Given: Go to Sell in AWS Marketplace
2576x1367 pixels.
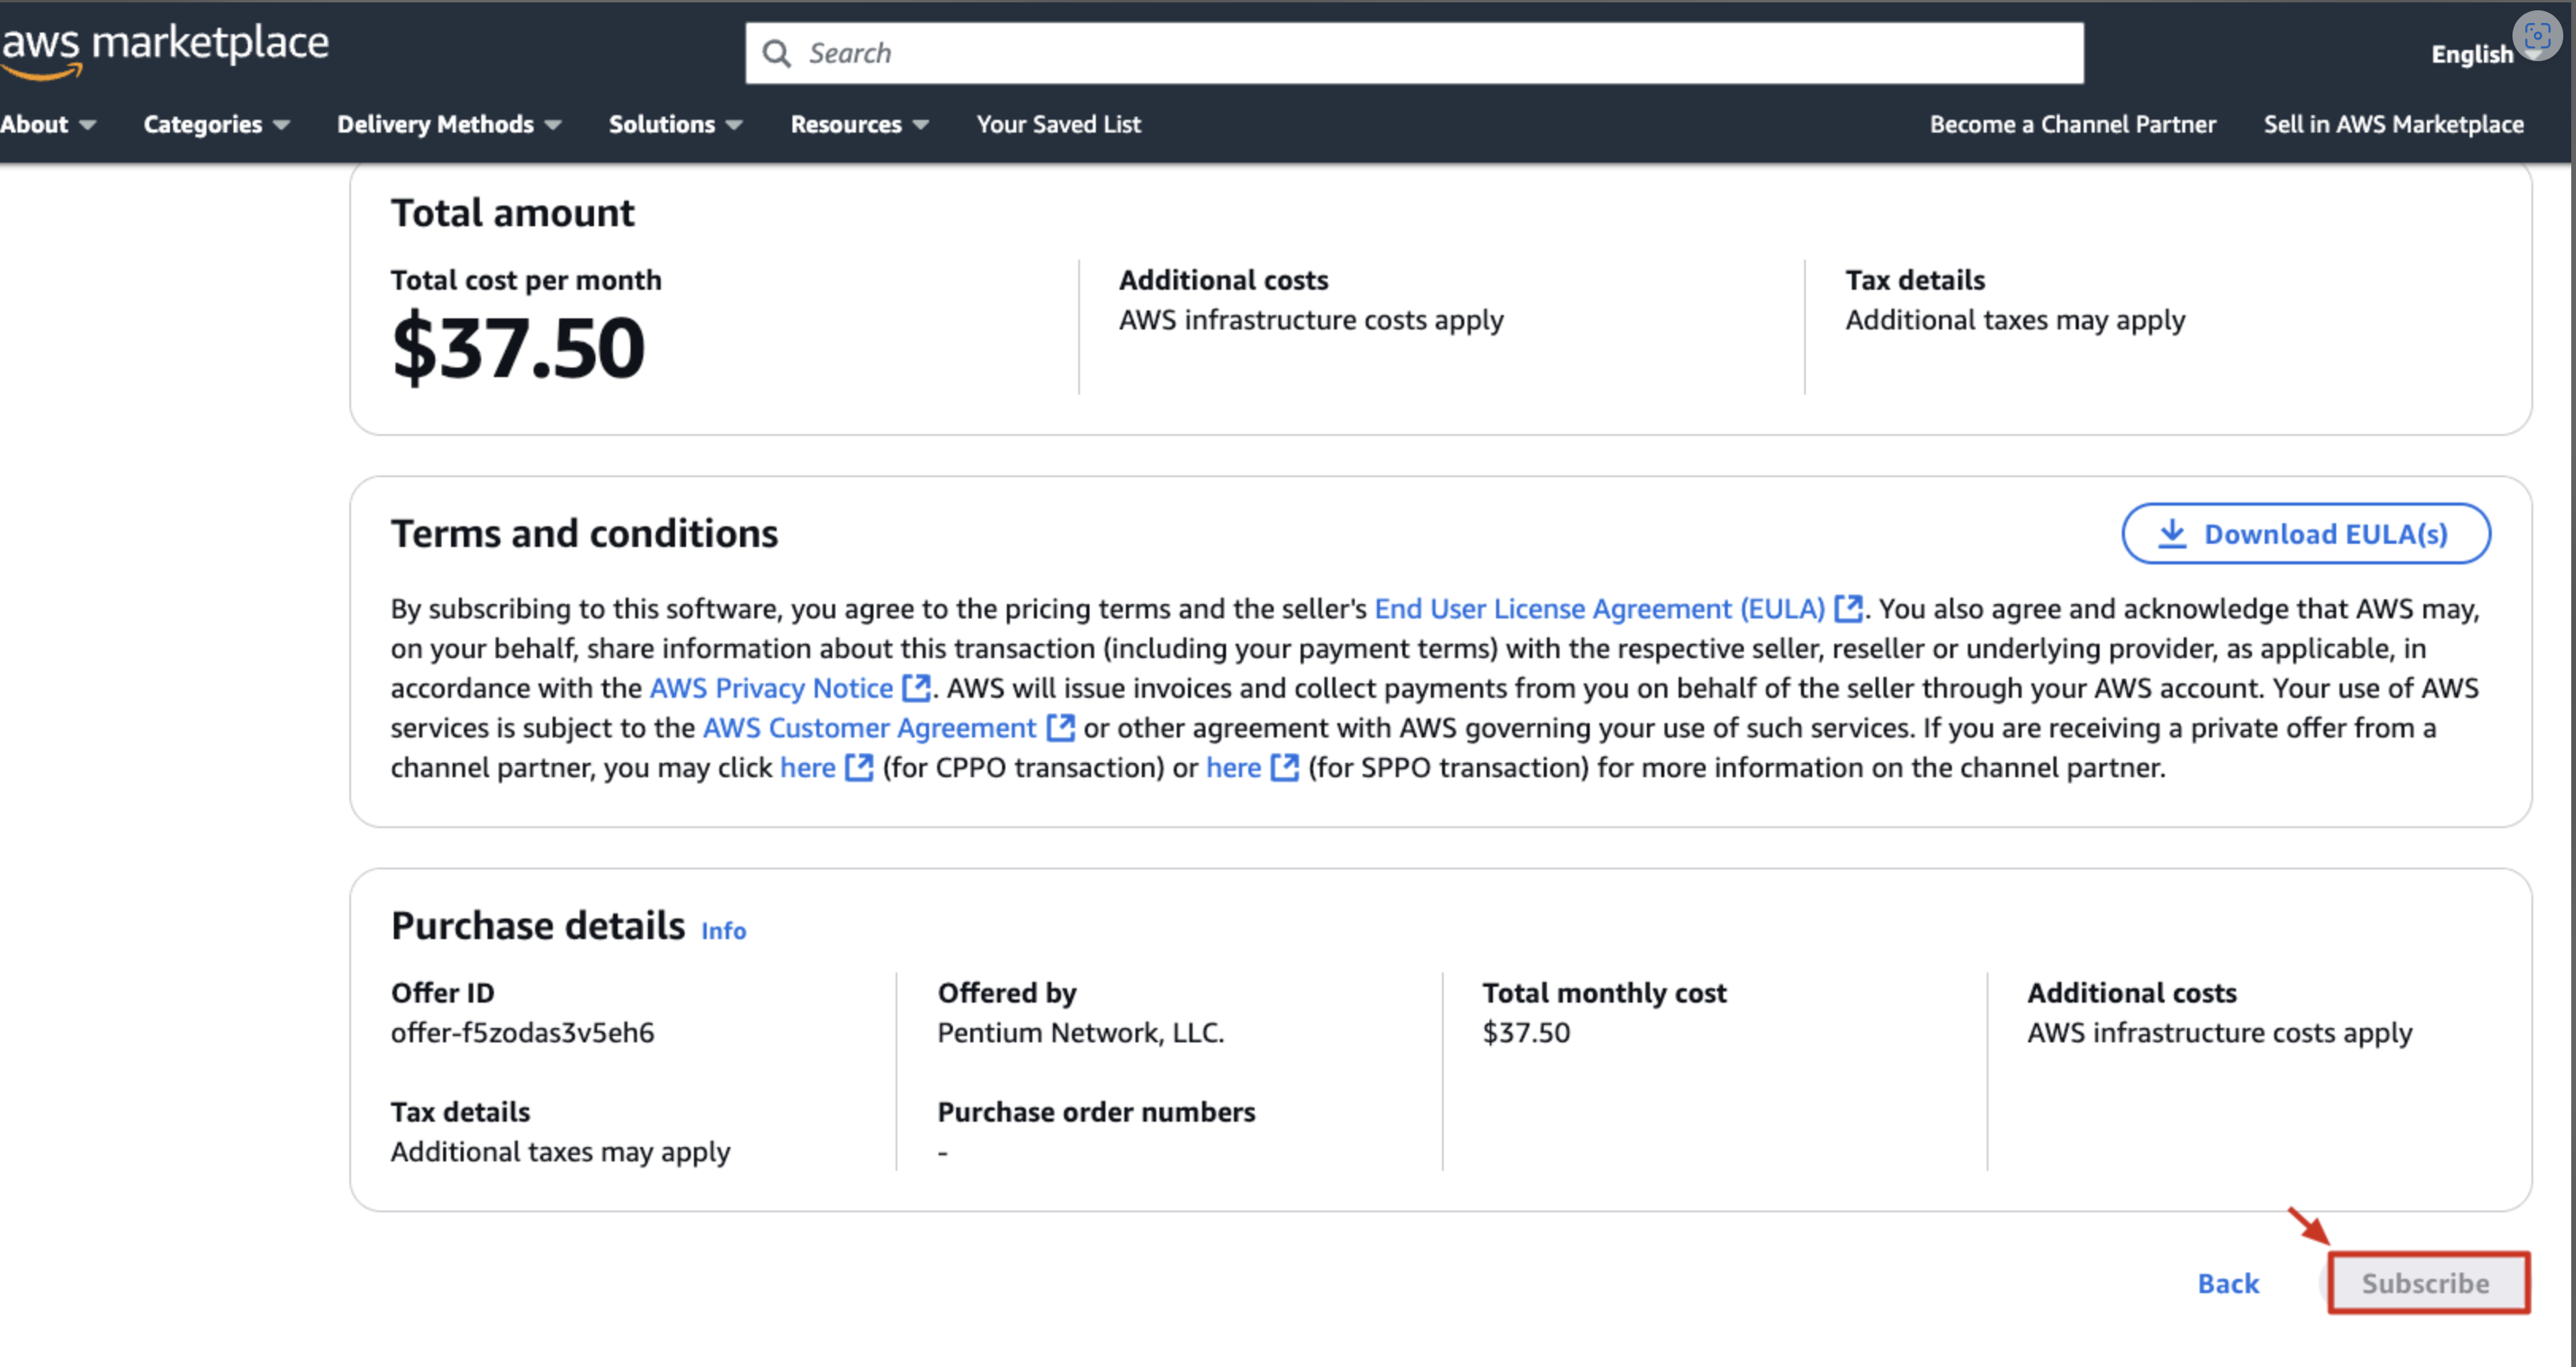Looking at the screenshot, I should pyautogui.click(x=2393, y=124).
